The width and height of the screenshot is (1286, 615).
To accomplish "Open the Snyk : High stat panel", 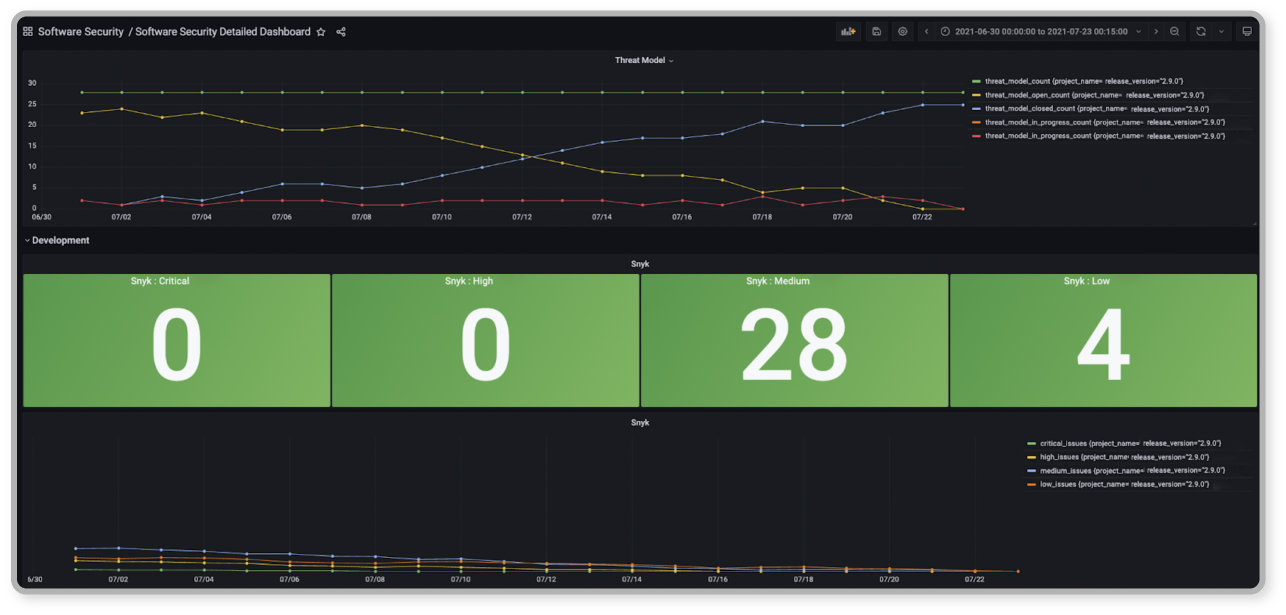I will [x=485, y=341].
